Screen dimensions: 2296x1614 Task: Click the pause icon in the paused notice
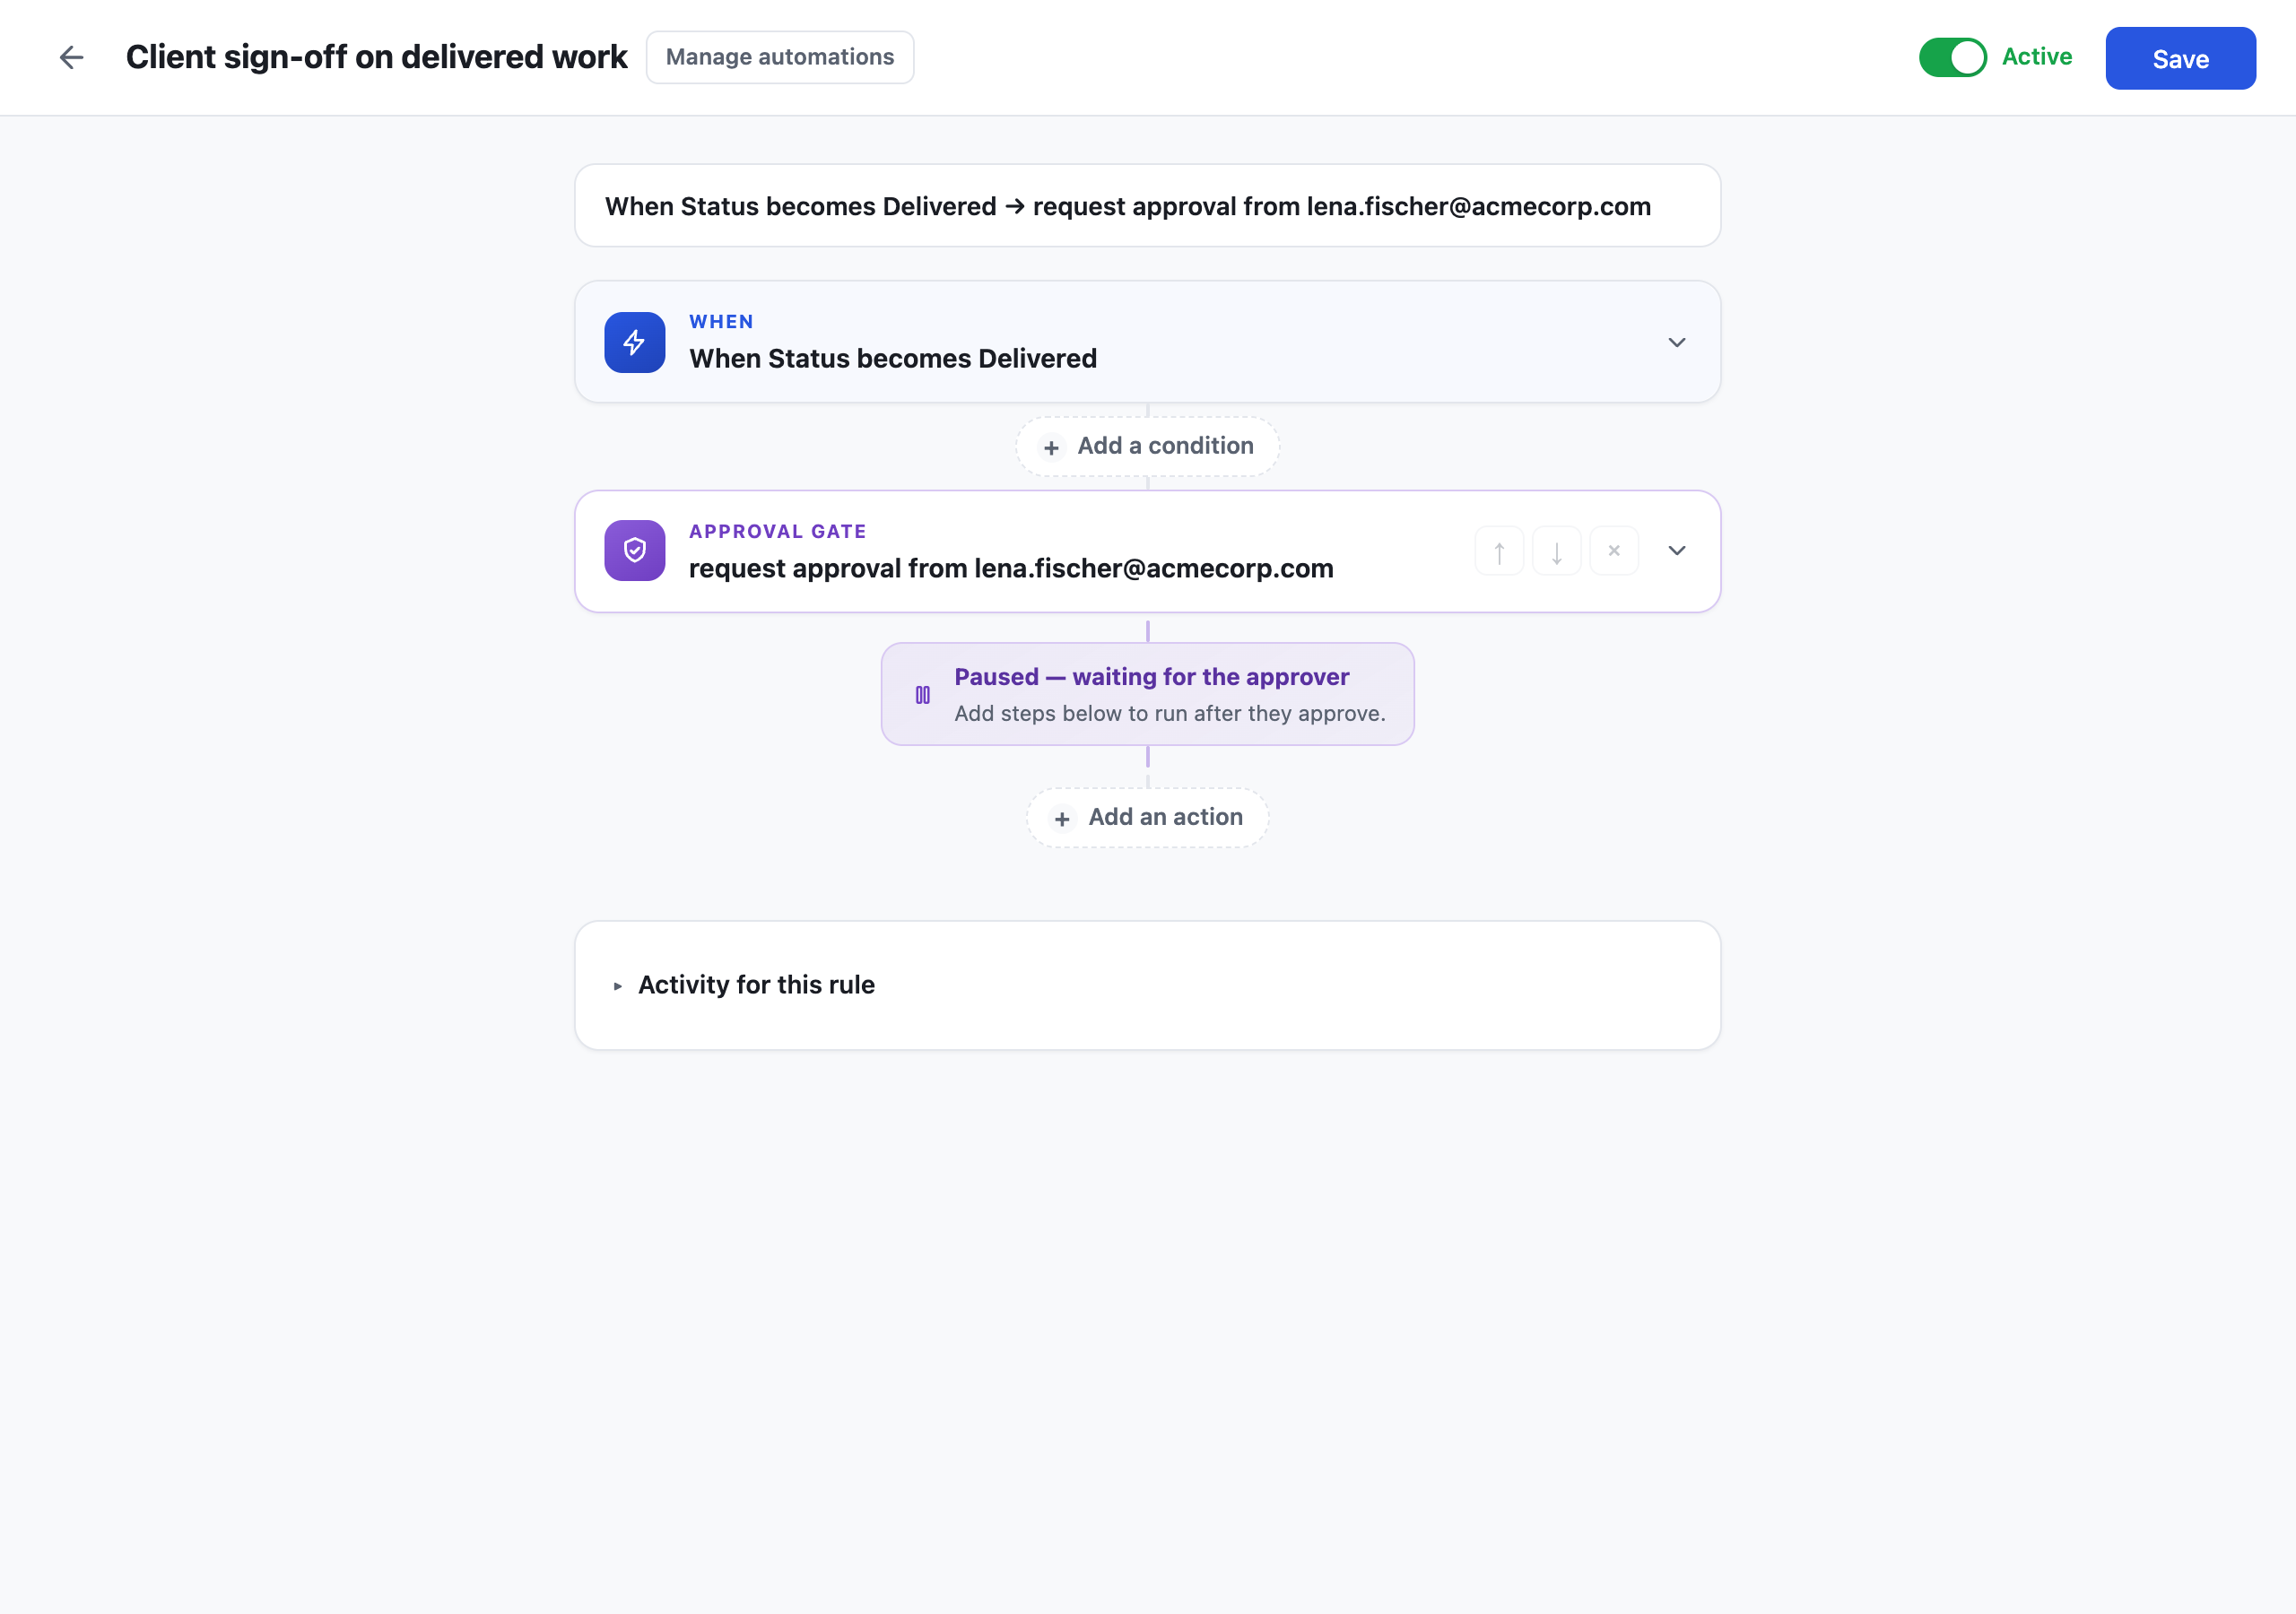[923, 695]
